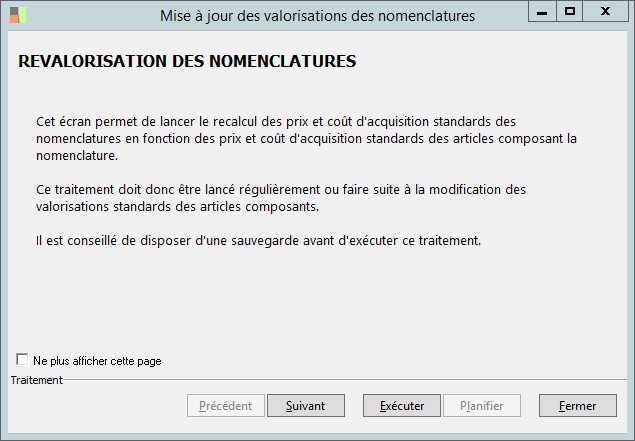Go to the next step with Suivant
The image size is (635, 441).
pos(306,406)
